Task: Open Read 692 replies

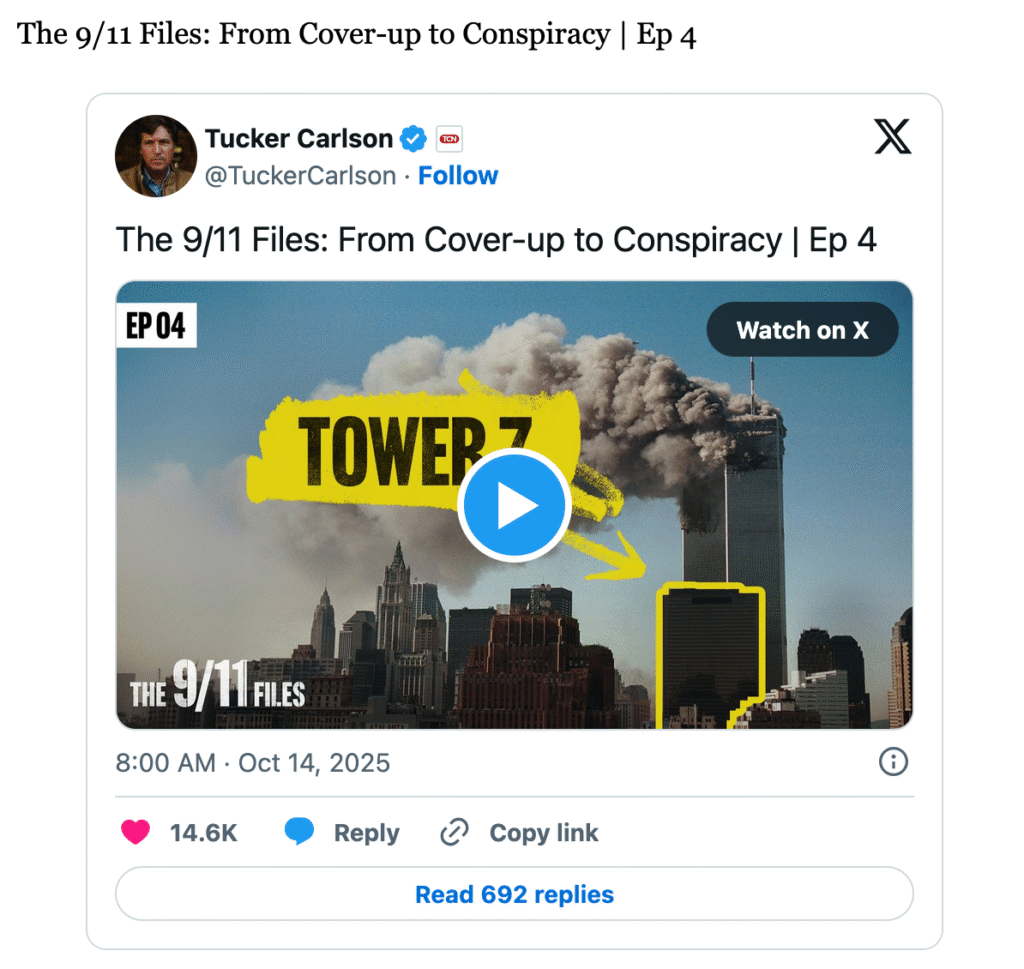Action: 515,894
